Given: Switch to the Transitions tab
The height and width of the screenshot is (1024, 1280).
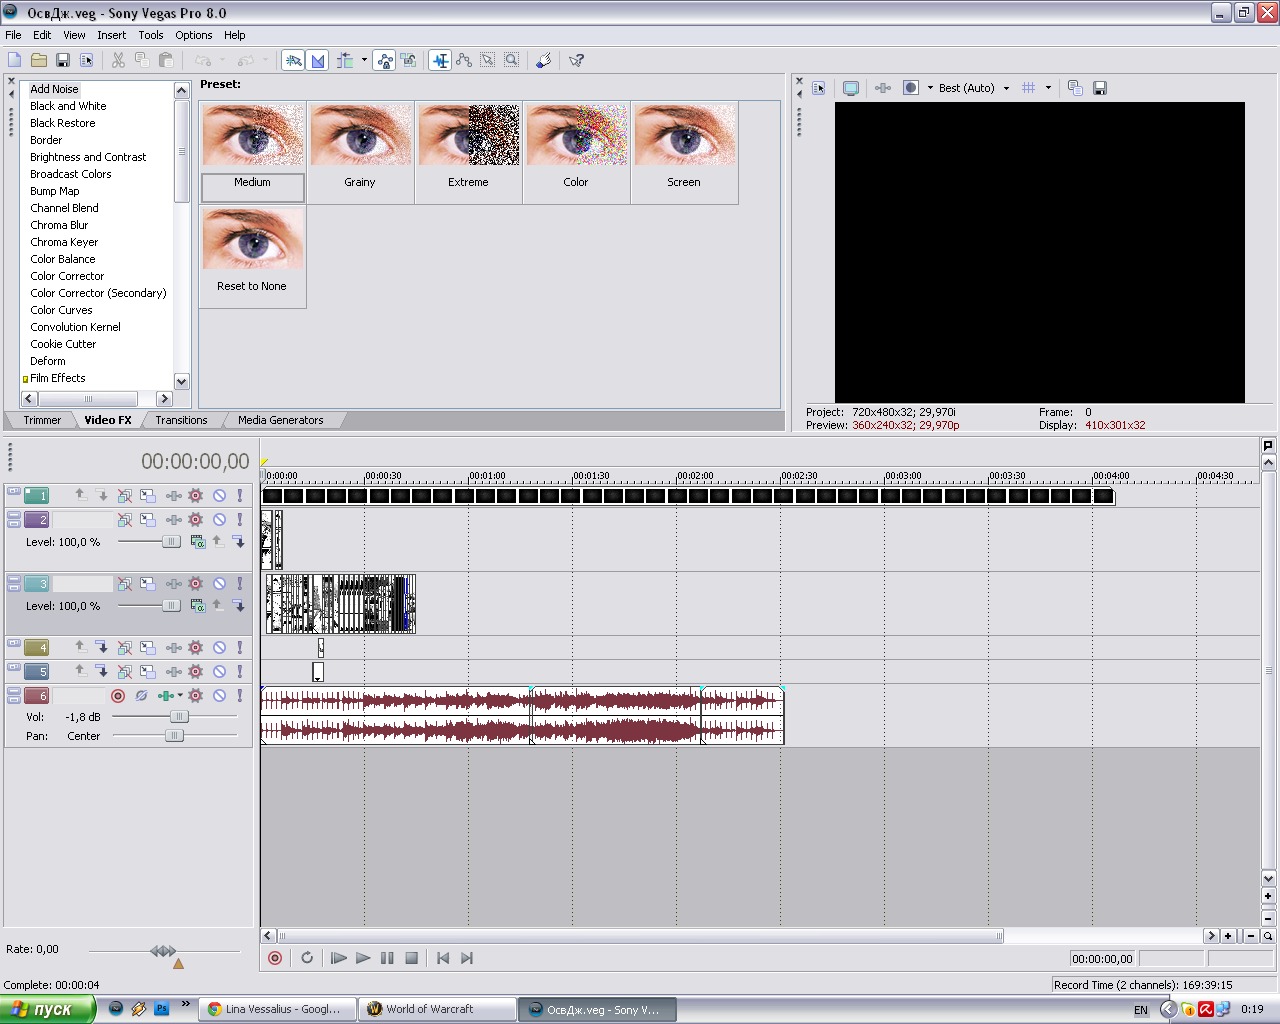Looking at the screenshot, I should (x=181, y=420).
